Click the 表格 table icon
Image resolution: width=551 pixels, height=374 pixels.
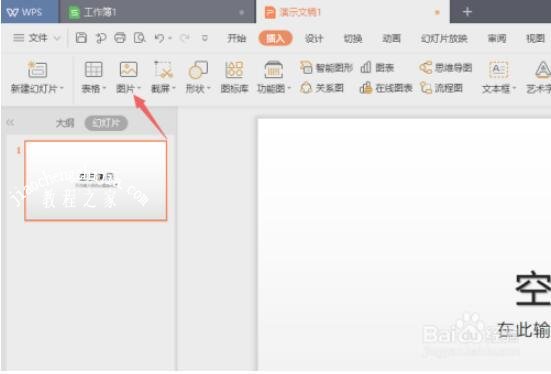click(93, 69)
